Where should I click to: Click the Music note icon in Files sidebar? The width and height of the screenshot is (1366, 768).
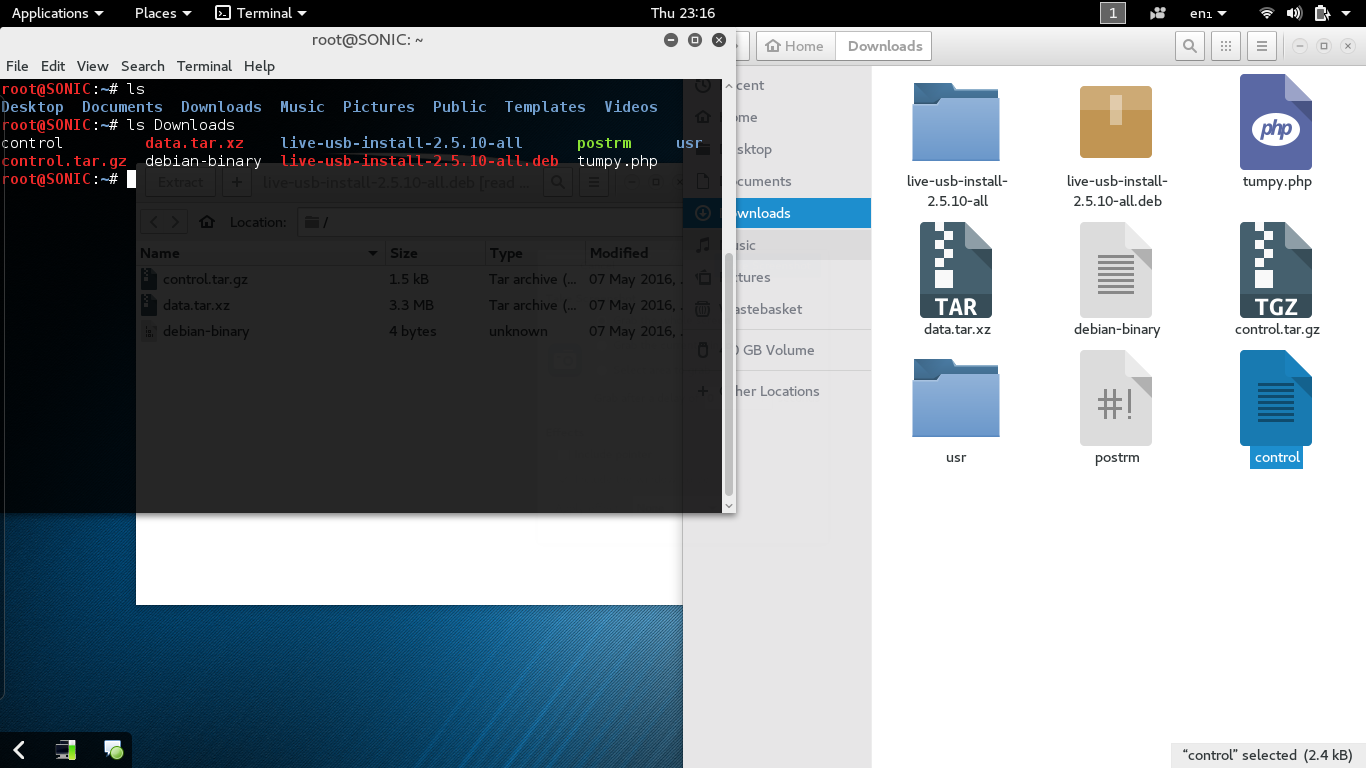(x=703, y=245)
